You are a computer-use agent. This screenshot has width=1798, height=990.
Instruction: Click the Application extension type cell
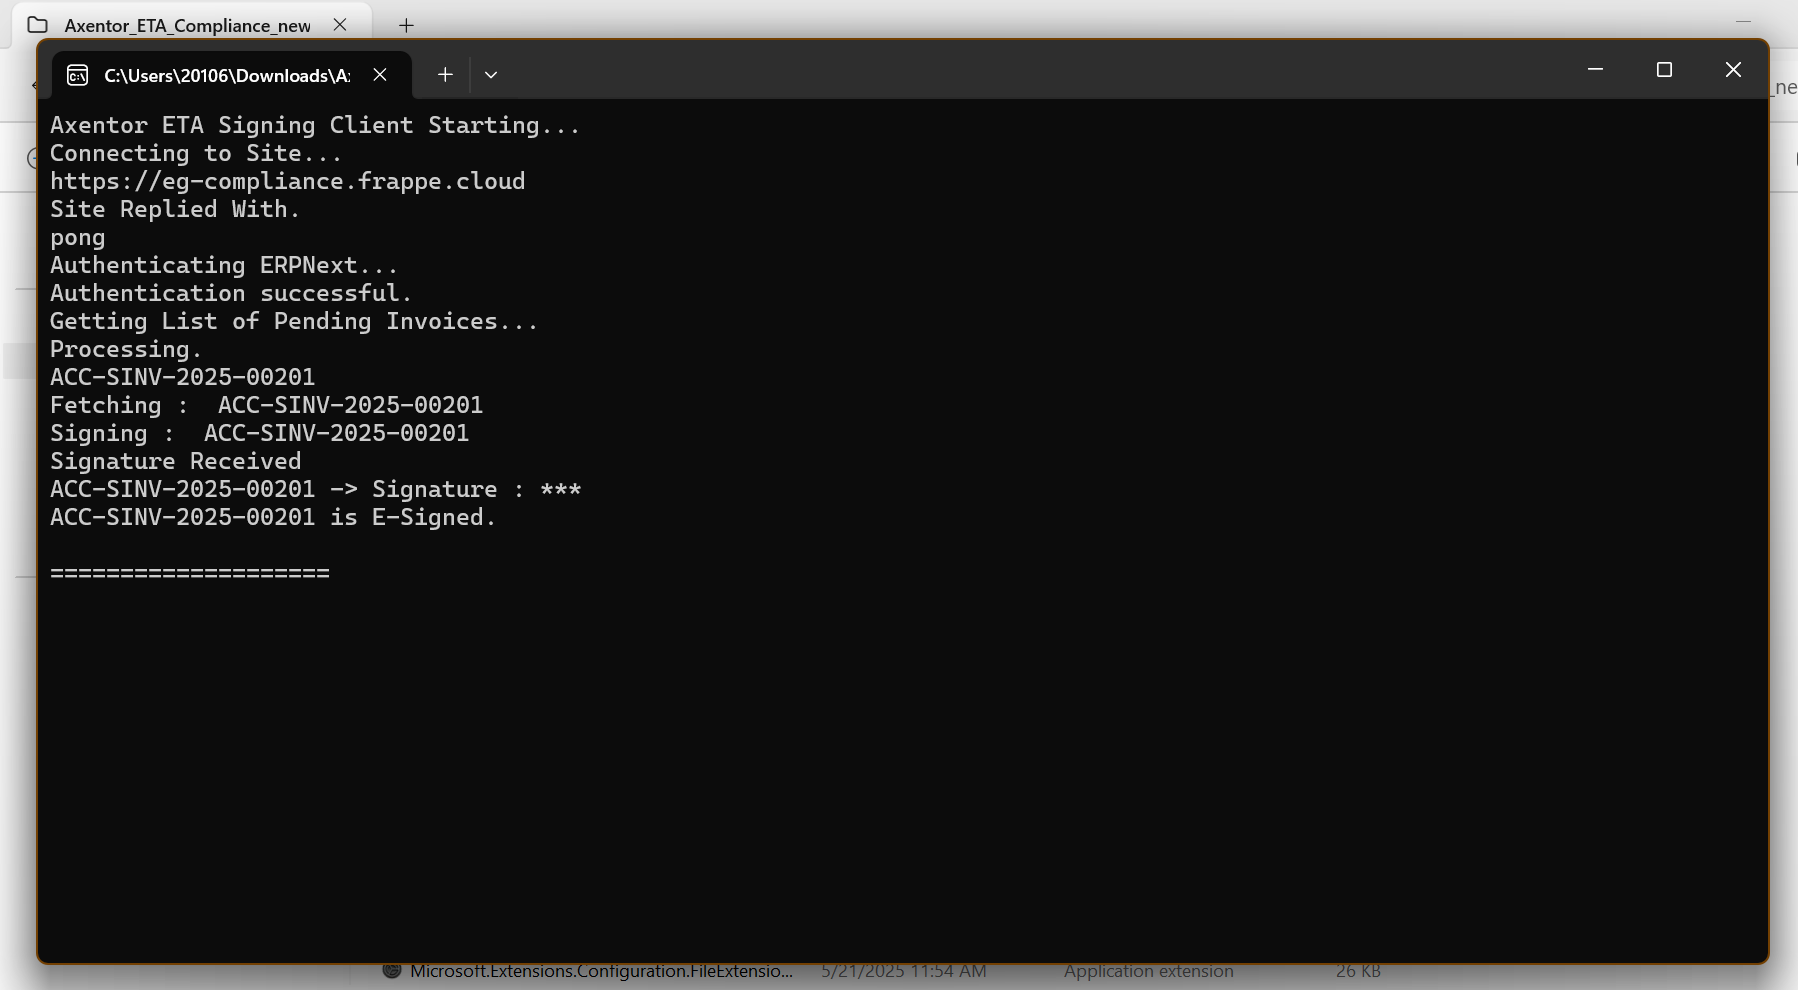tap(1148, 972)
